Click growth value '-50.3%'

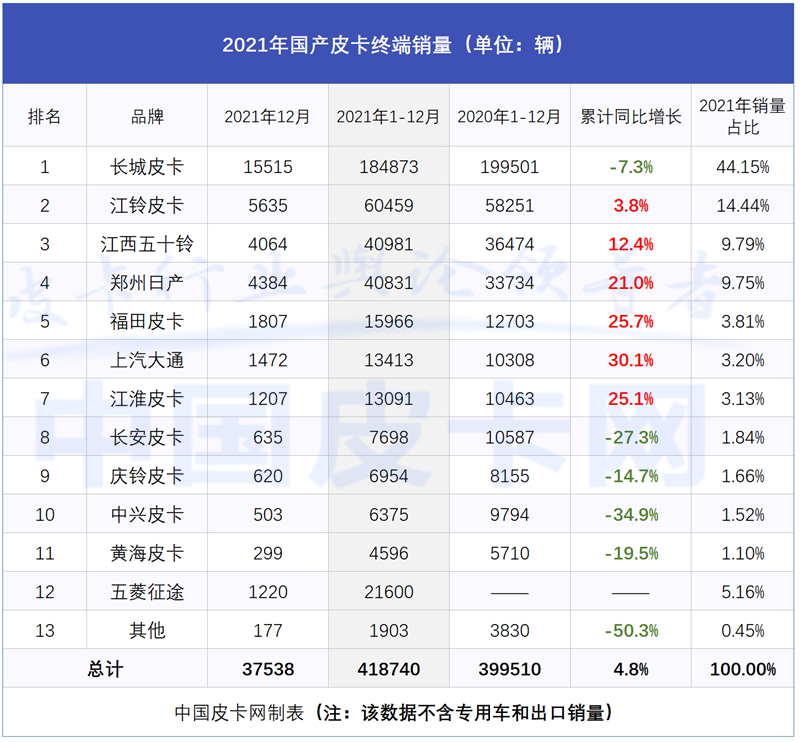(x=631, y=631)
